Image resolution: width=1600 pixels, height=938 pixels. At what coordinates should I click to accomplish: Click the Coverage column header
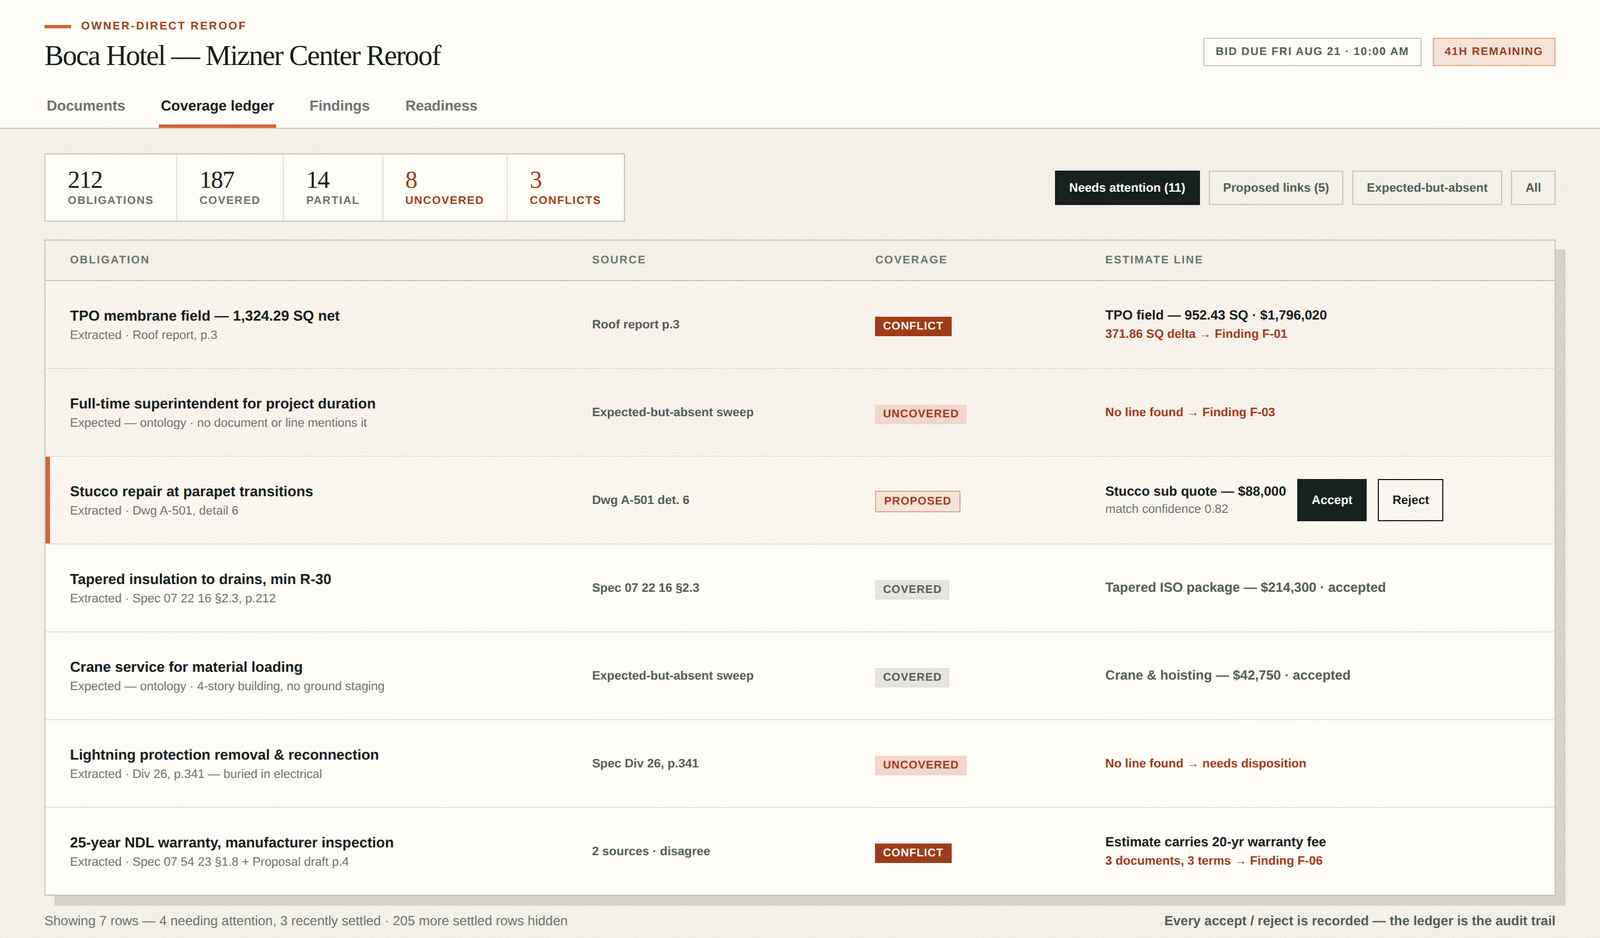coord(911,260)
